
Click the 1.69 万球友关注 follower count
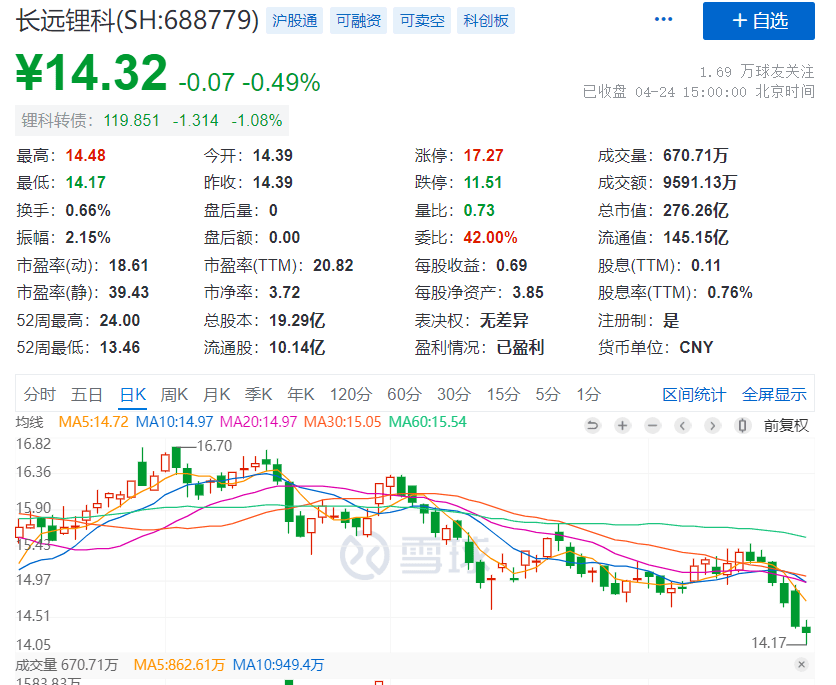tap(757, 71)
